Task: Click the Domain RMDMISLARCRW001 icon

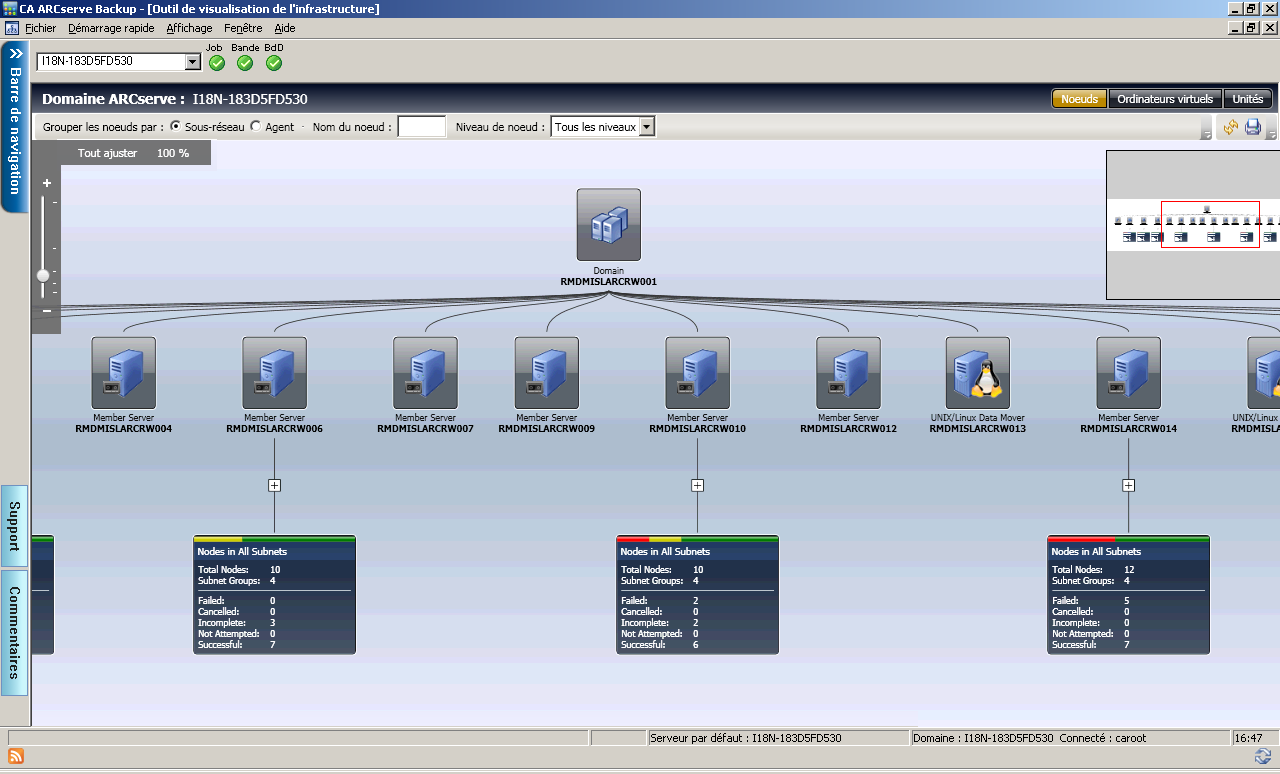Action: click(x=608, y=225)
